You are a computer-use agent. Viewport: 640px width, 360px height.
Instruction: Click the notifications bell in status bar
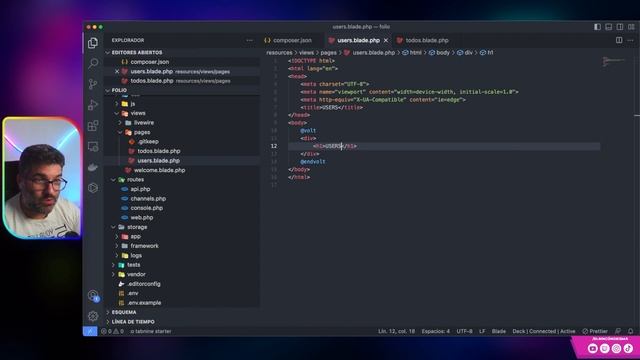click(631, 331)
